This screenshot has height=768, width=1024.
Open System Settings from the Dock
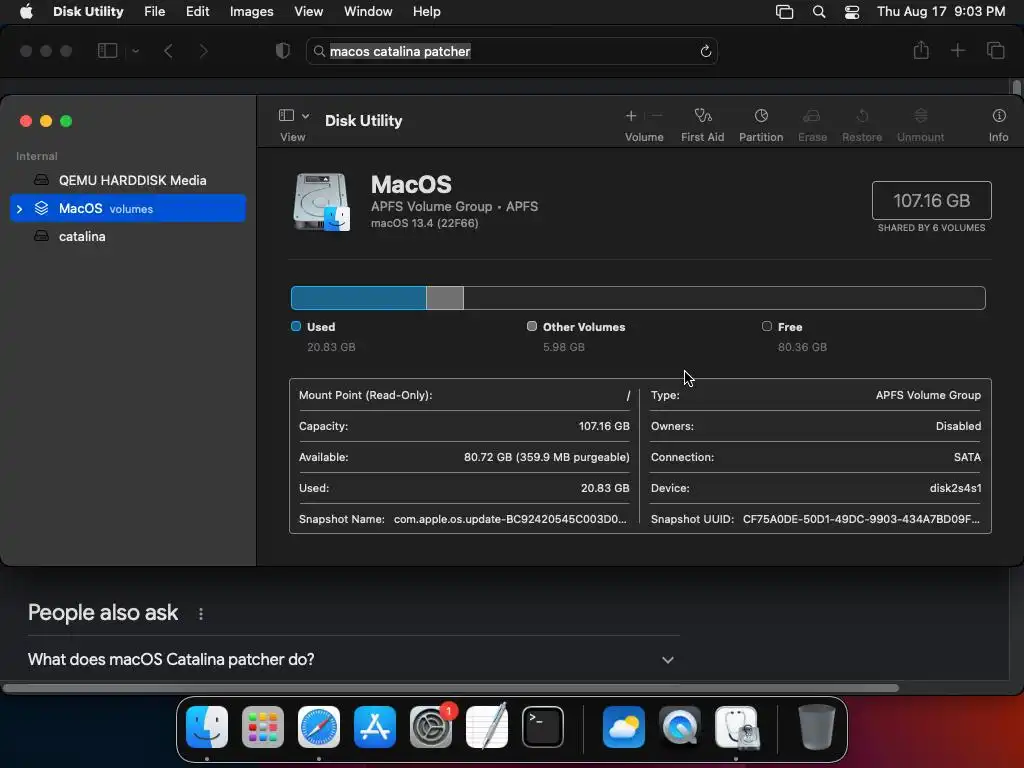point(431,727)
